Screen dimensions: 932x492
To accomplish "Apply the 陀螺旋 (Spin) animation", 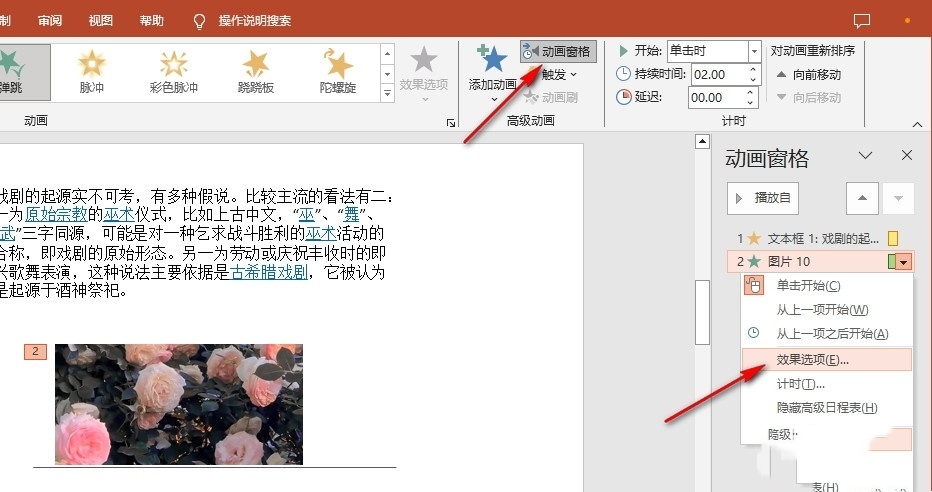I will point(338,70).
